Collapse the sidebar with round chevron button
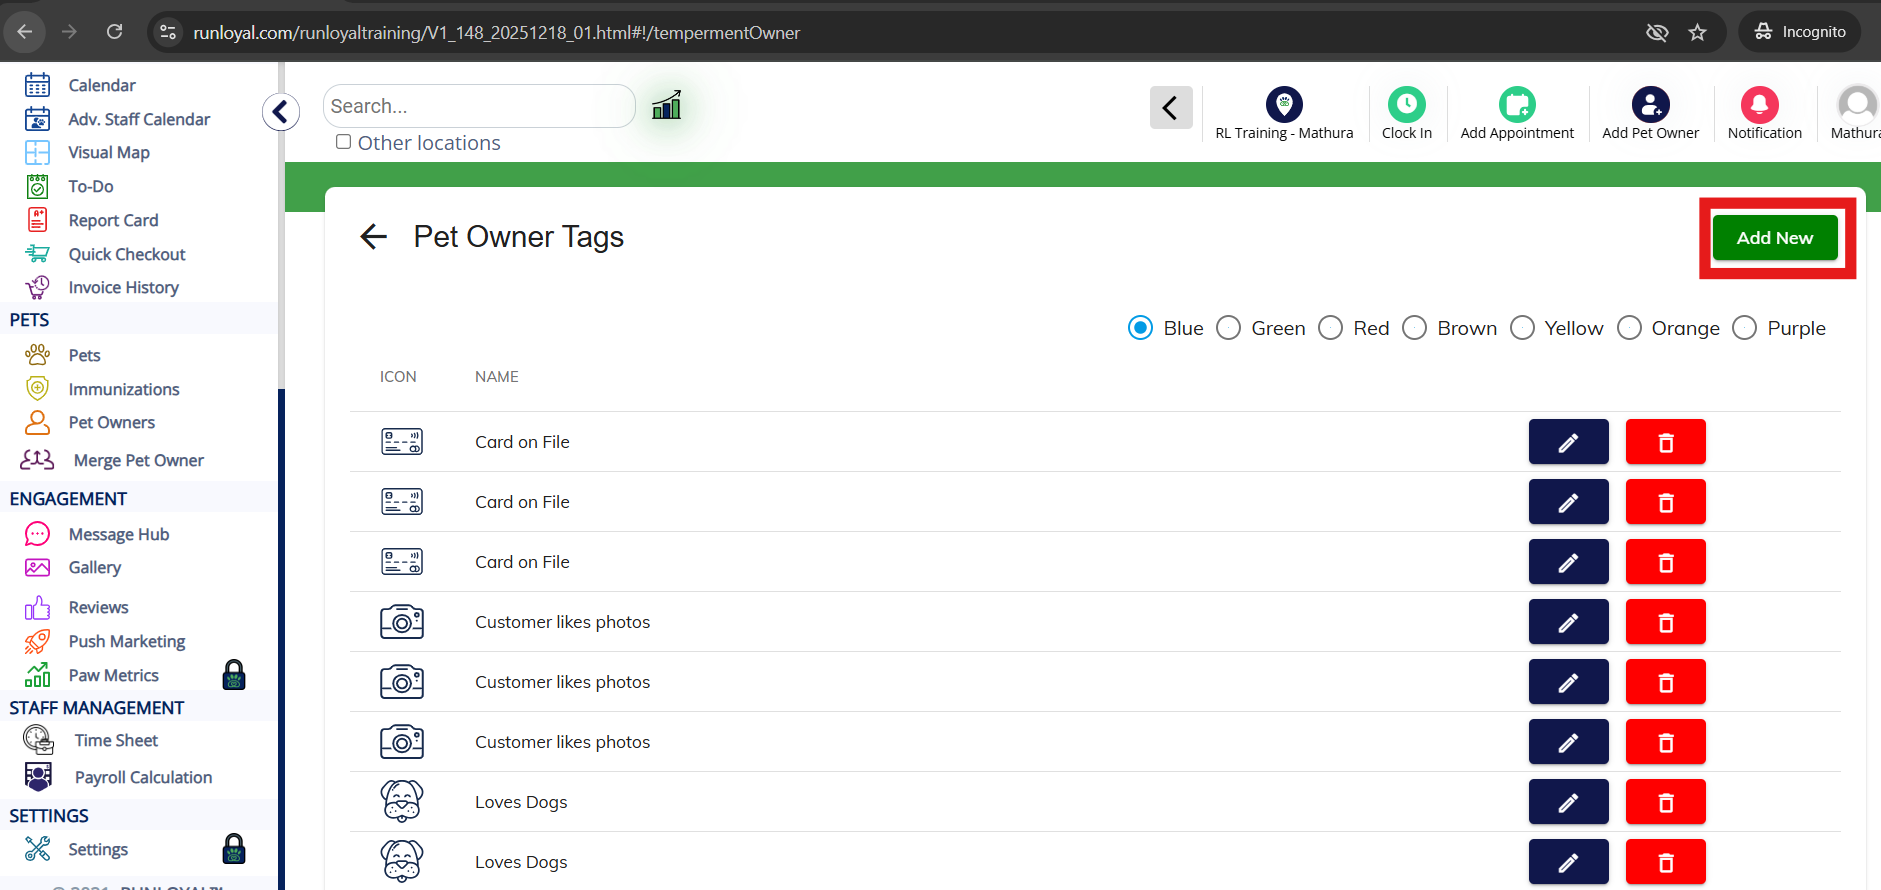 click(281, 111)
